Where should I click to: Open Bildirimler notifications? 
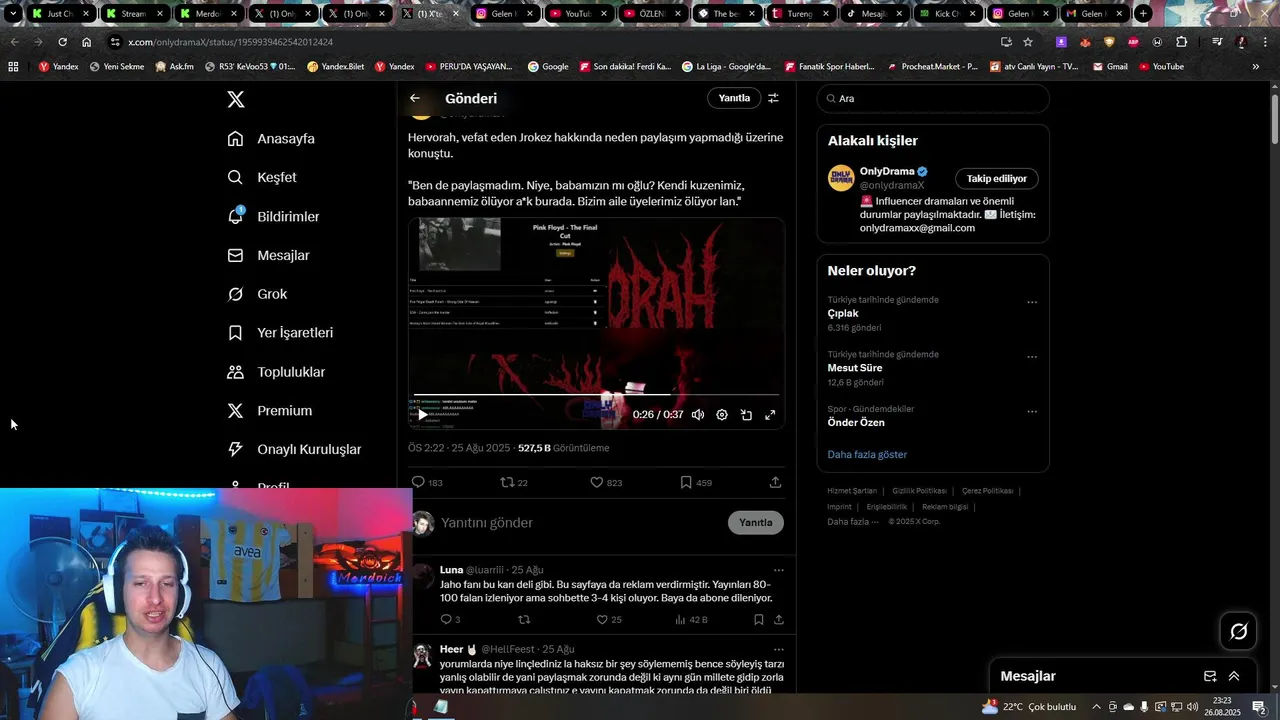point(273,216)
